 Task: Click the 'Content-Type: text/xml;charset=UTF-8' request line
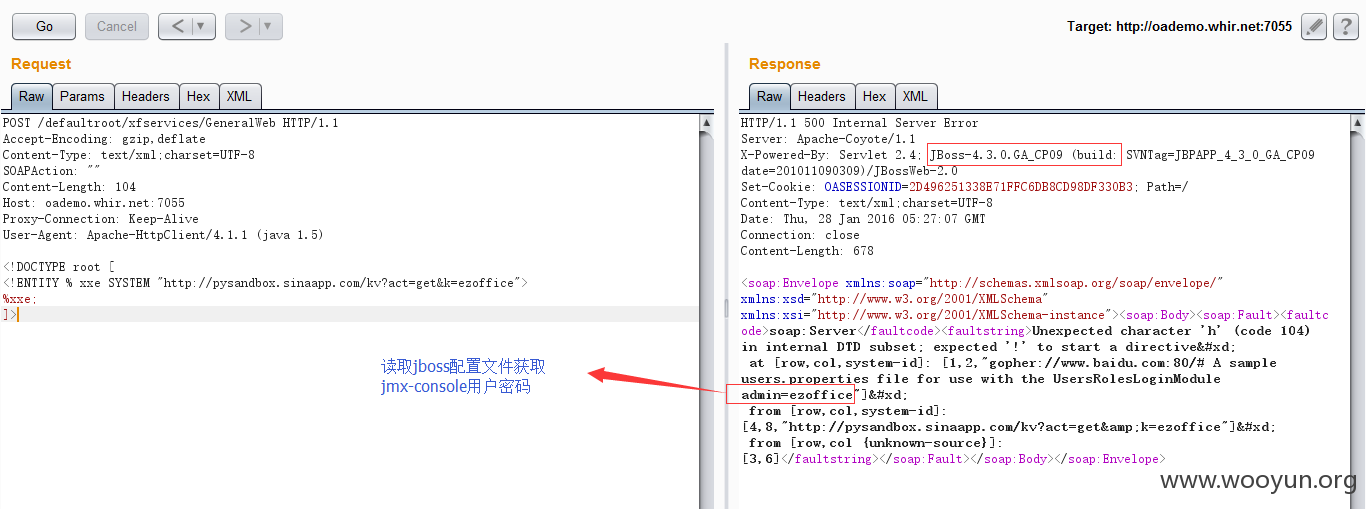coord(129,155)
